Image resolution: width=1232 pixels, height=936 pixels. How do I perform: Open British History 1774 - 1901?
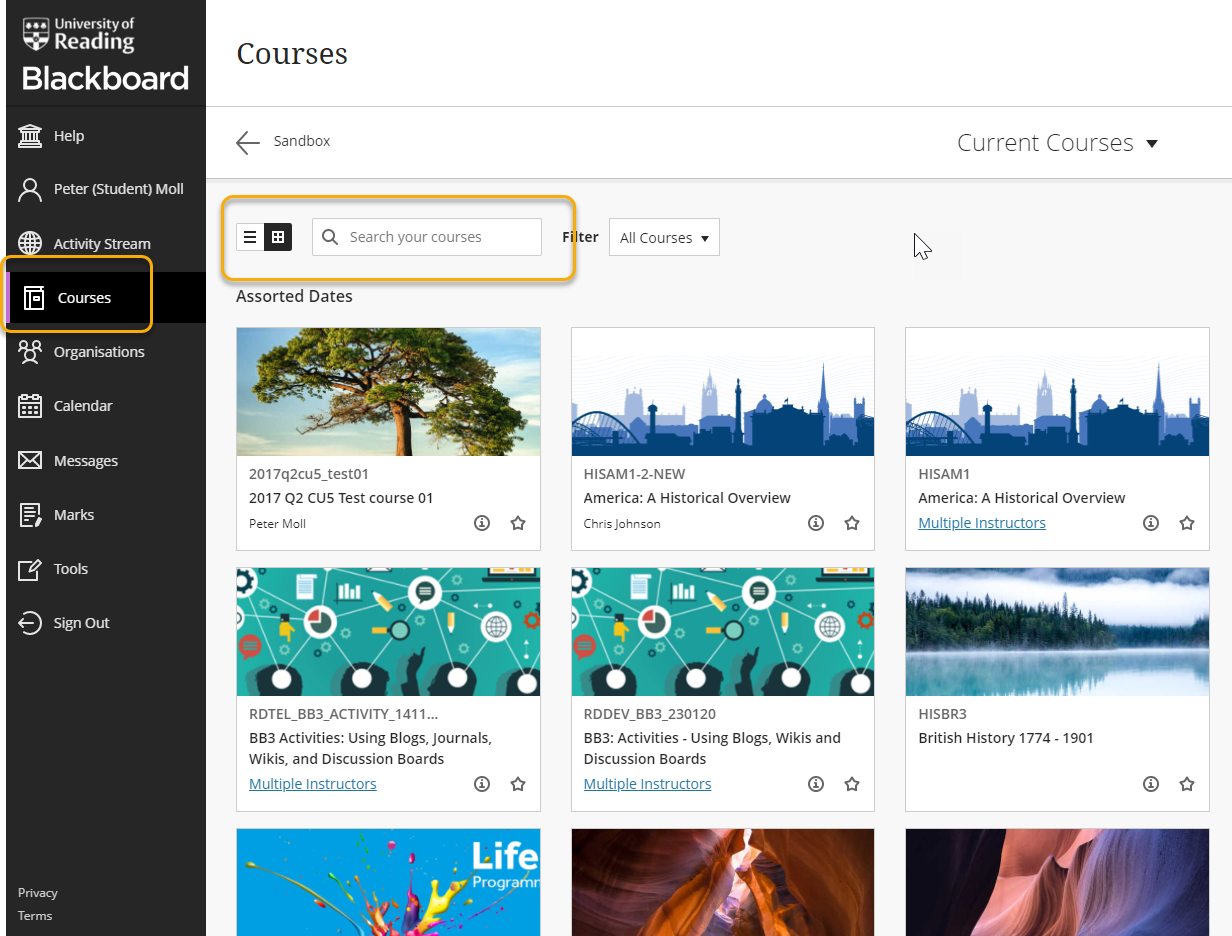pos(1006,738)
